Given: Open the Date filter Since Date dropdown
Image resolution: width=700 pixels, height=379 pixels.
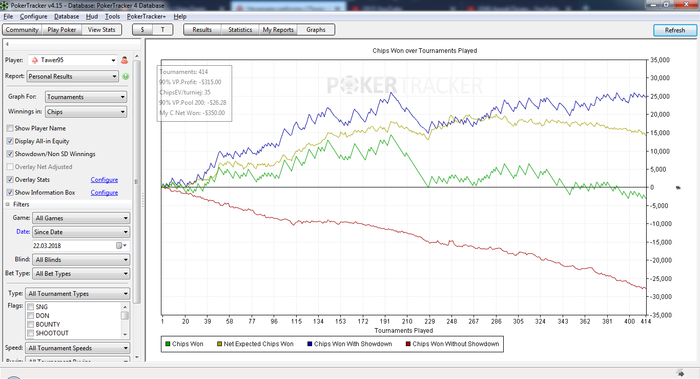Looking at the screenshot, I should (x=81, y=232).
